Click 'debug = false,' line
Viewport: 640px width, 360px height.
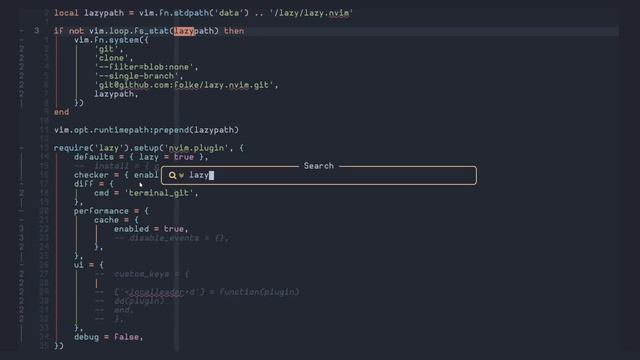(109, 337)
